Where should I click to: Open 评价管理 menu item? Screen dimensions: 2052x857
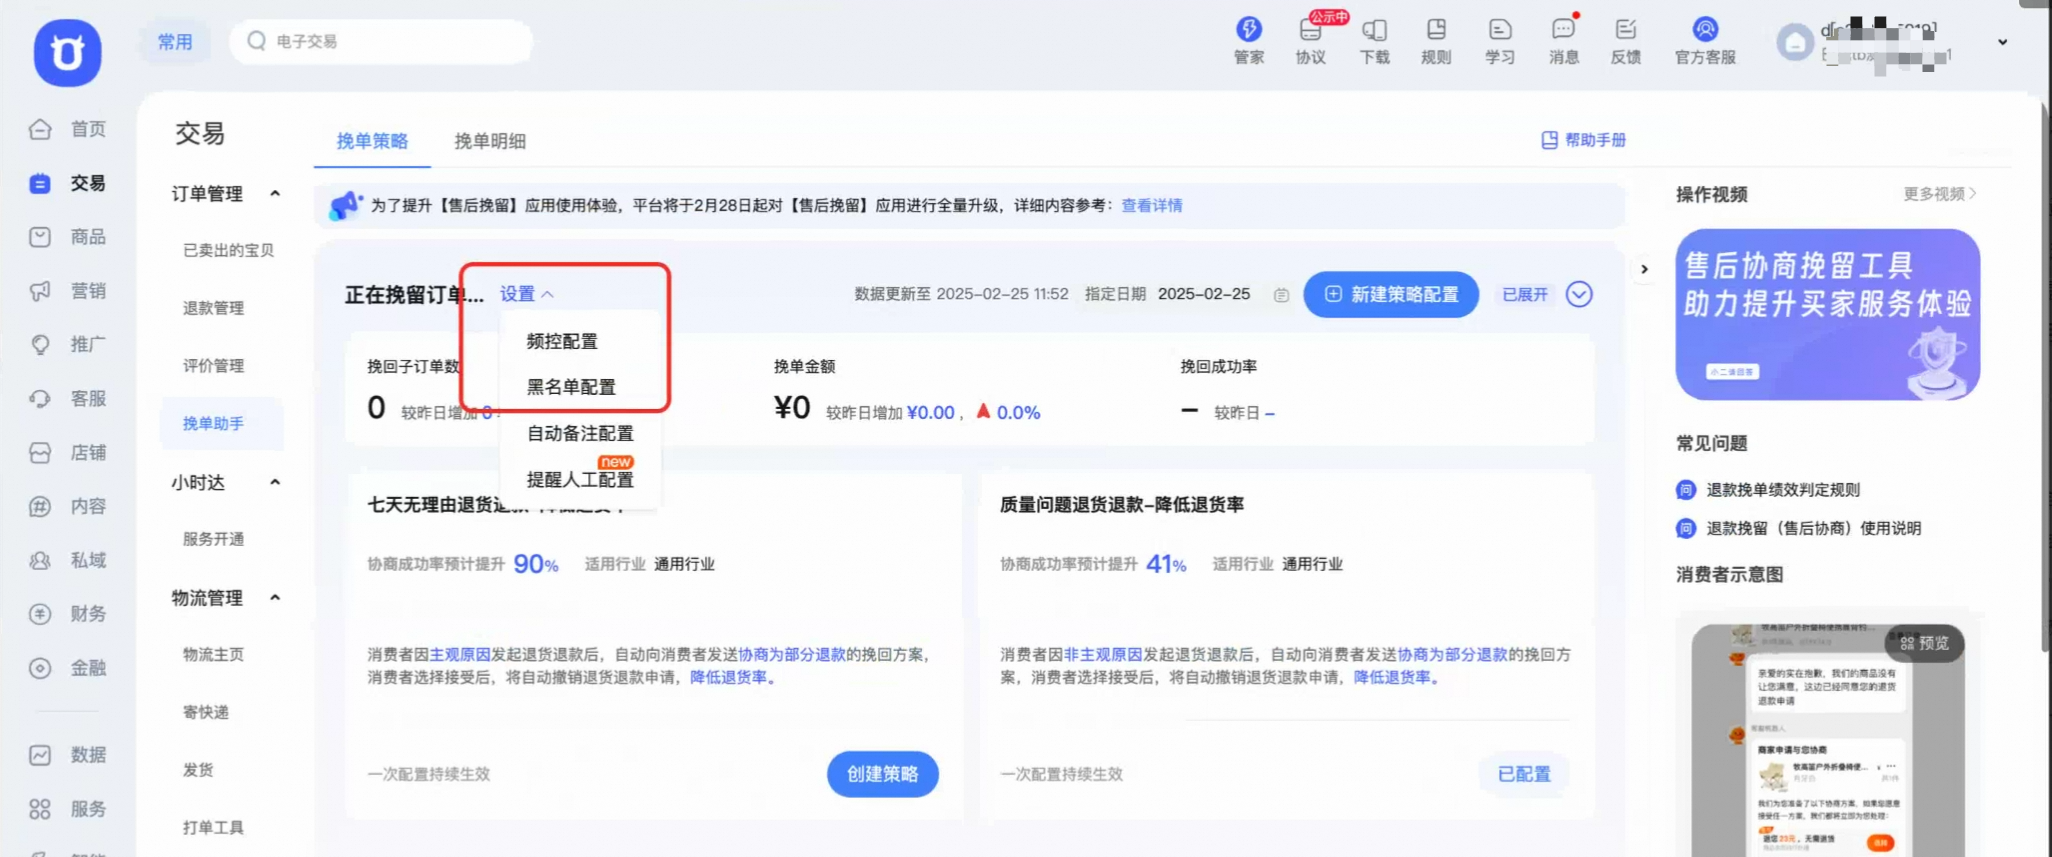[x=213, y=366]
